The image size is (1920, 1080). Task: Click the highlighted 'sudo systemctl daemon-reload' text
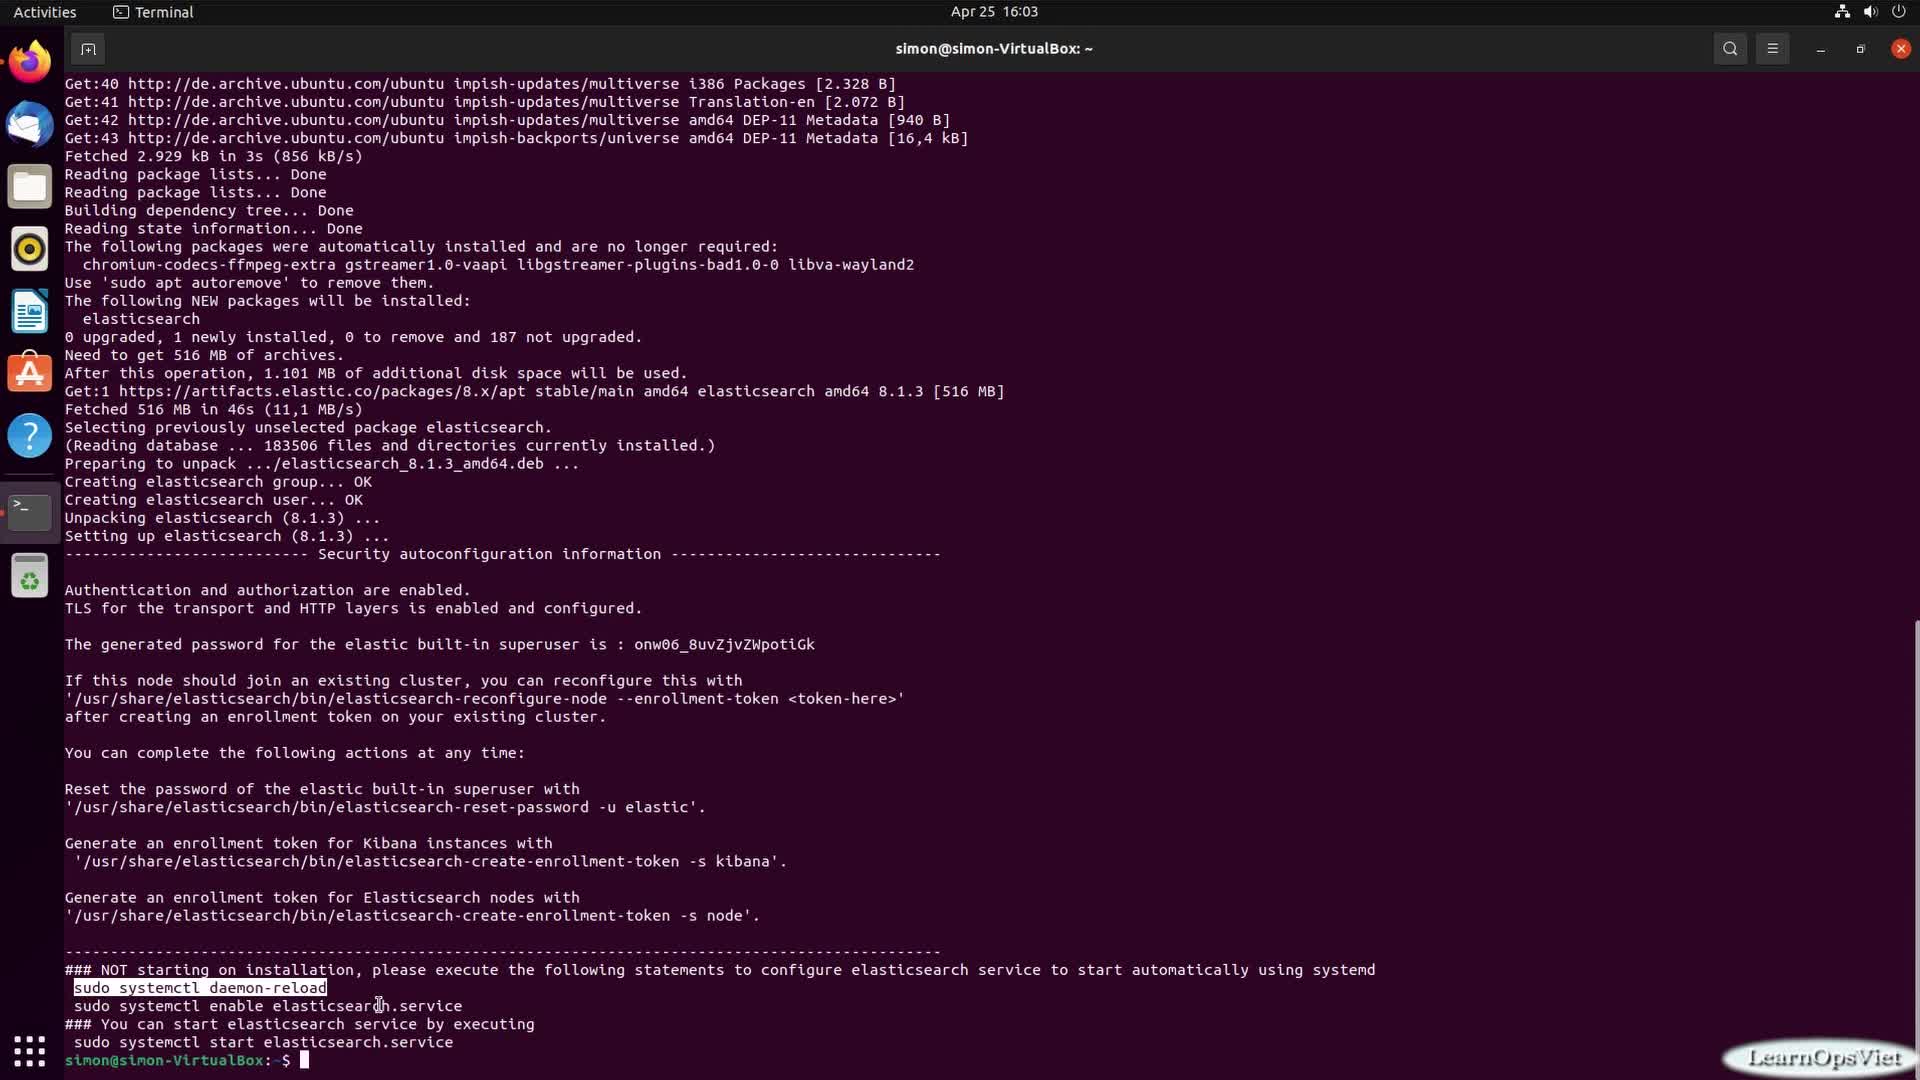click(x=200, y=988)
